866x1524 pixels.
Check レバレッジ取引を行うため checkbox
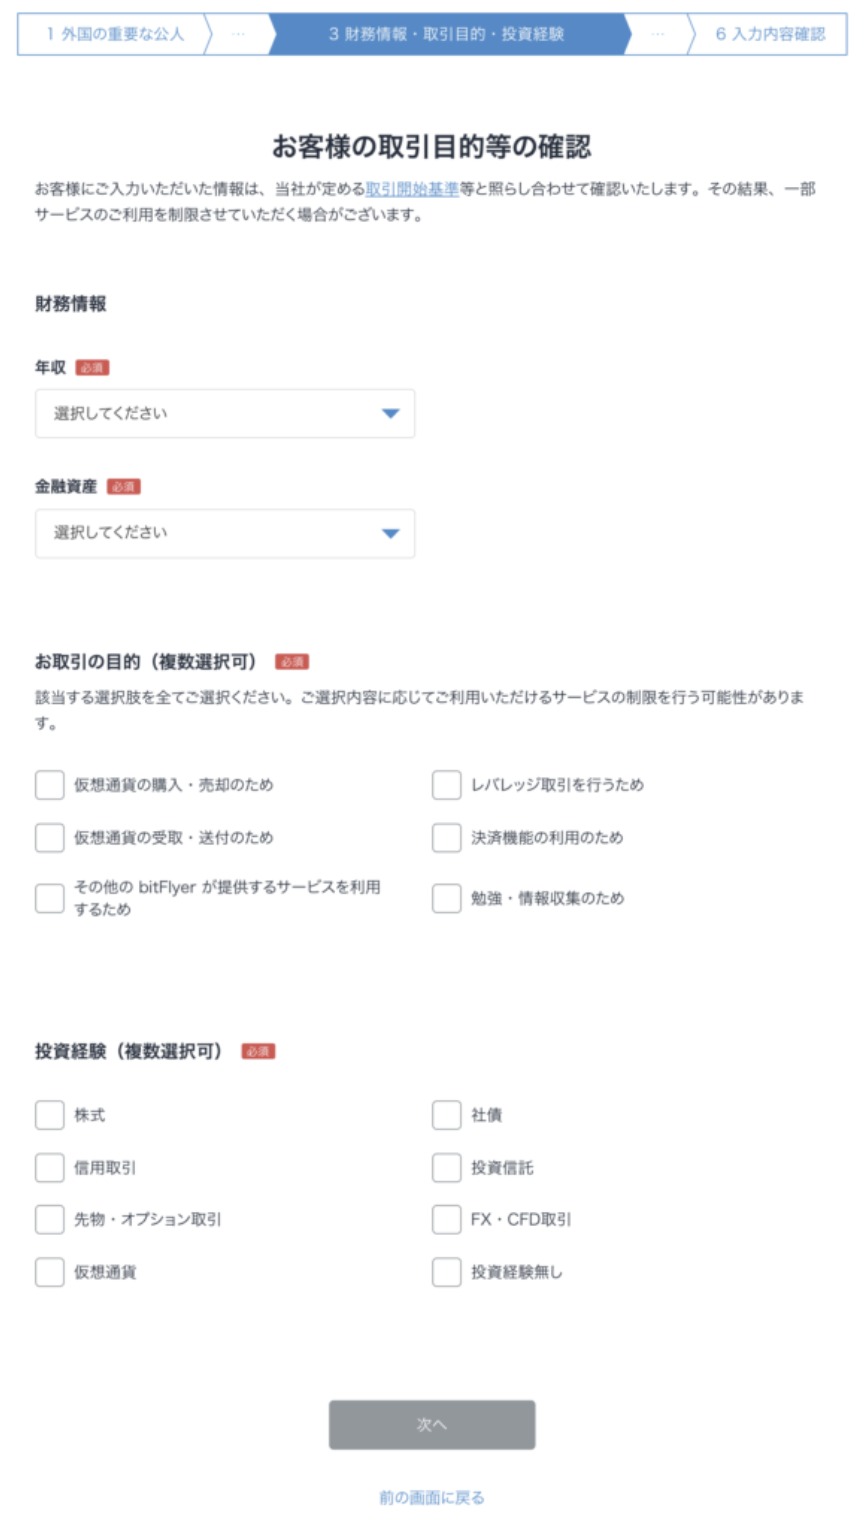445,785
